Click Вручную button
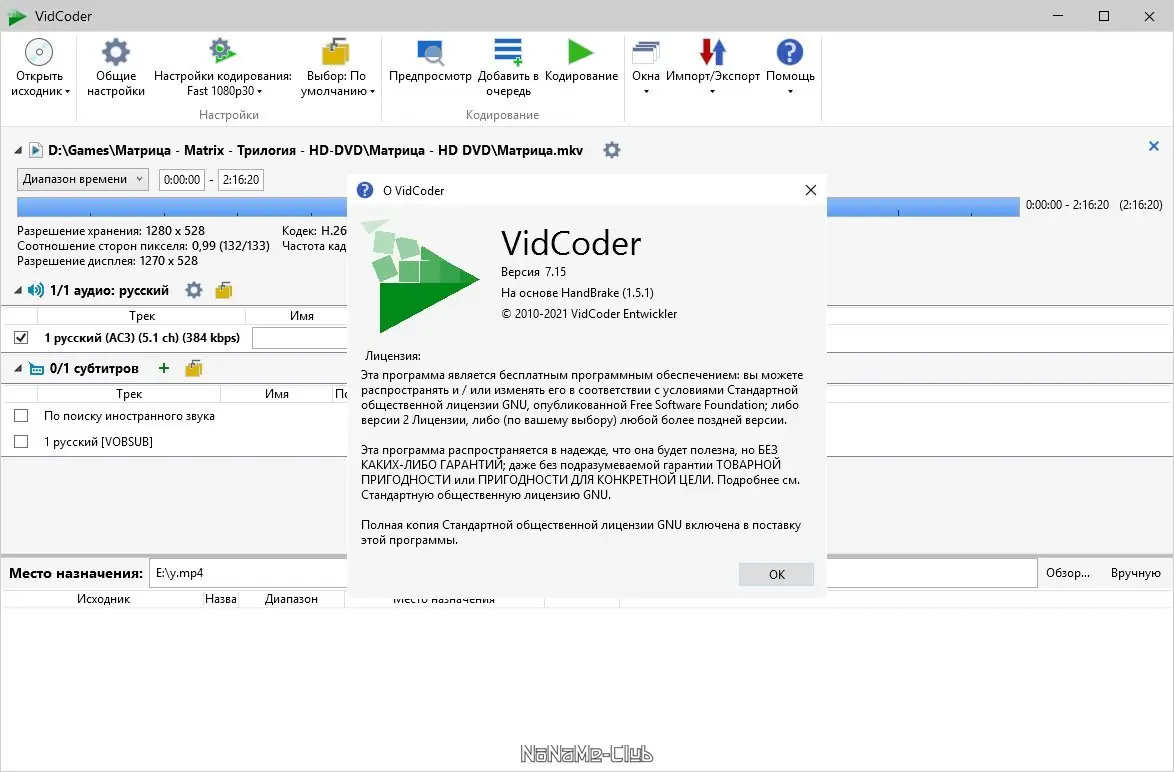 click(1136, 573)
